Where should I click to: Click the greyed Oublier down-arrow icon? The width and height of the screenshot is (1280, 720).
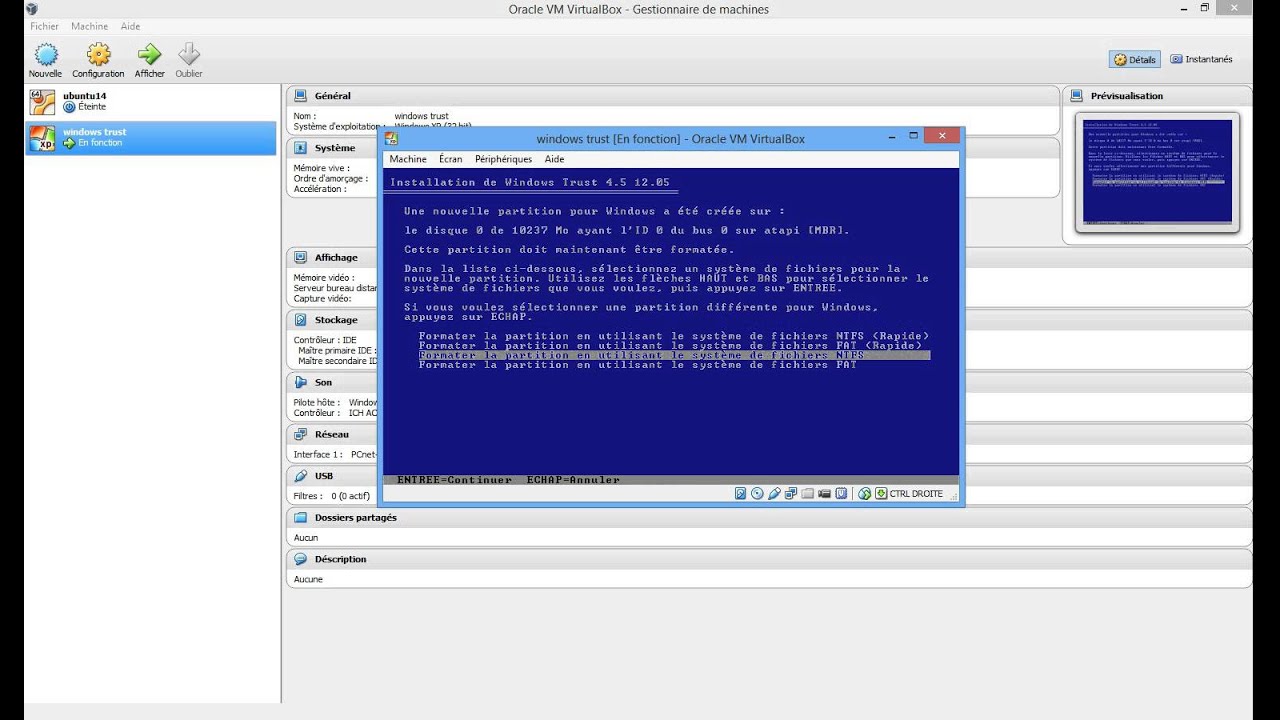(188, 54)
